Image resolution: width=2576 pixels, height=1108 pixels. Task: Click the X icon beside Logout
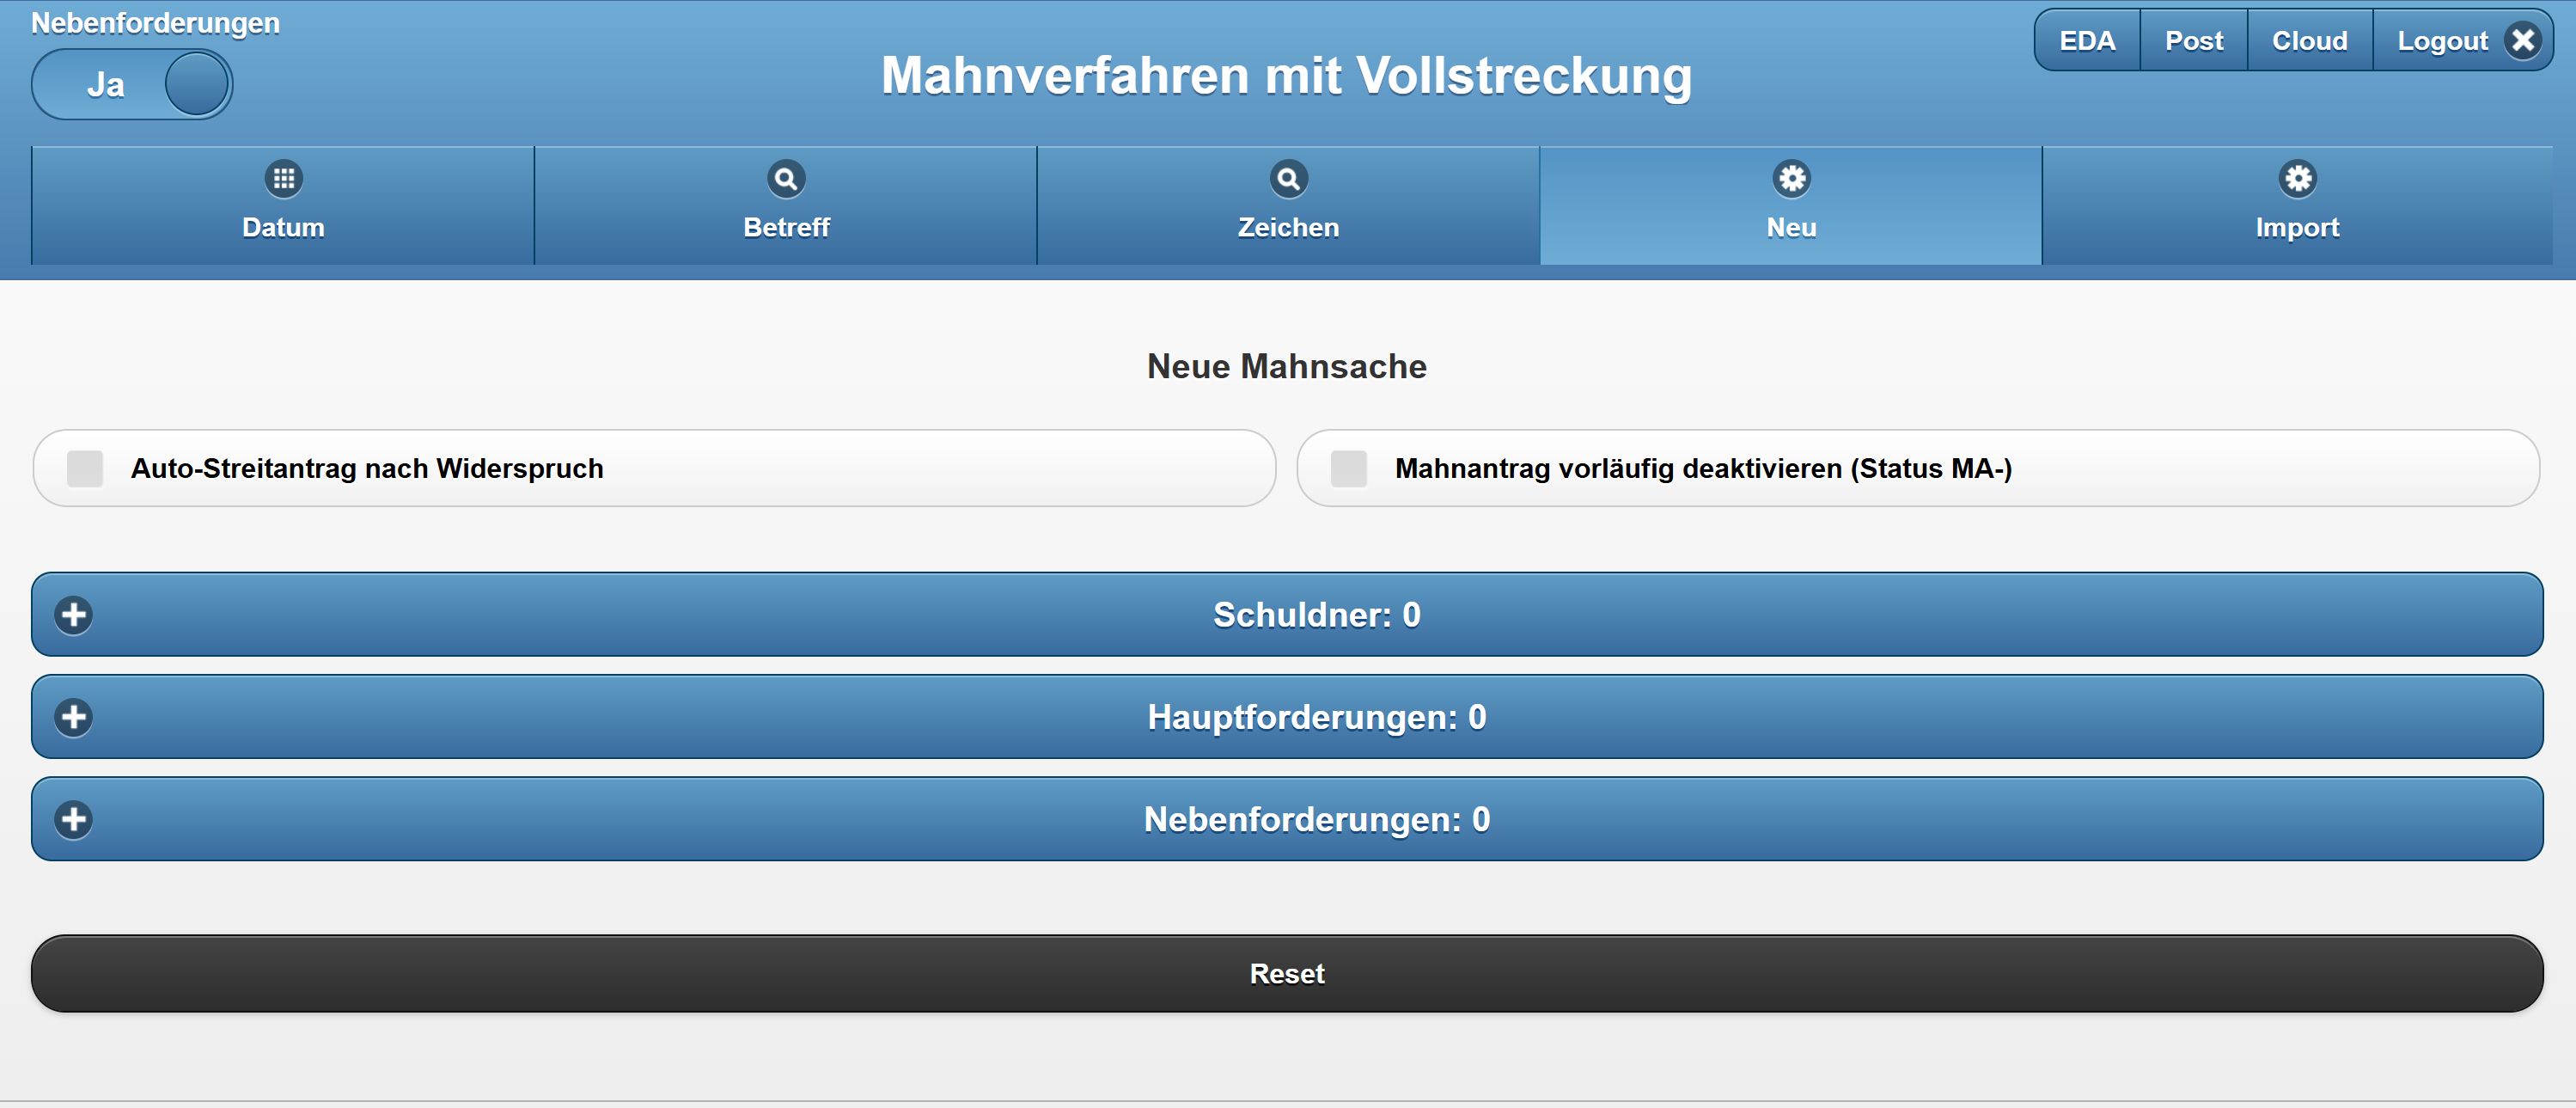[x=2523, y=41]
